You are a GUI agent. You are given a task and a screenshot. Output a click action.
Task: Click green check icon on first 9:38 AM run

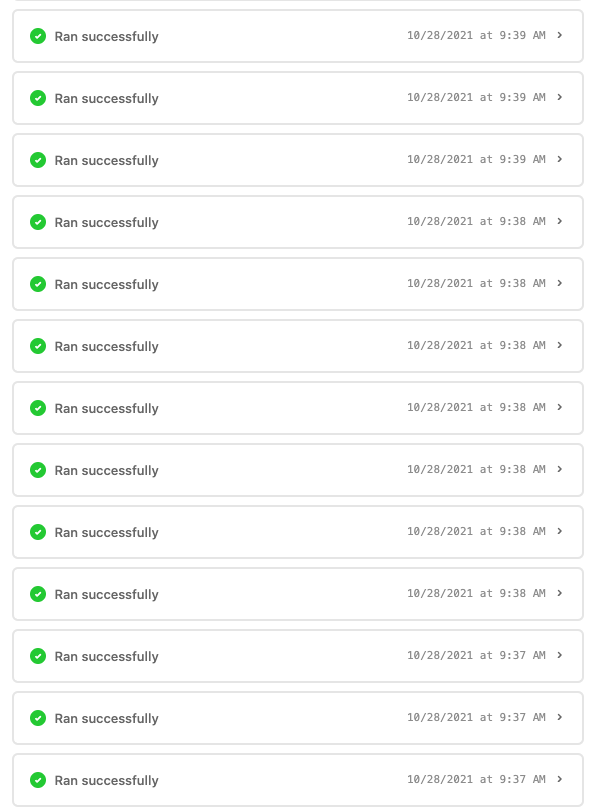coord(38,222)
